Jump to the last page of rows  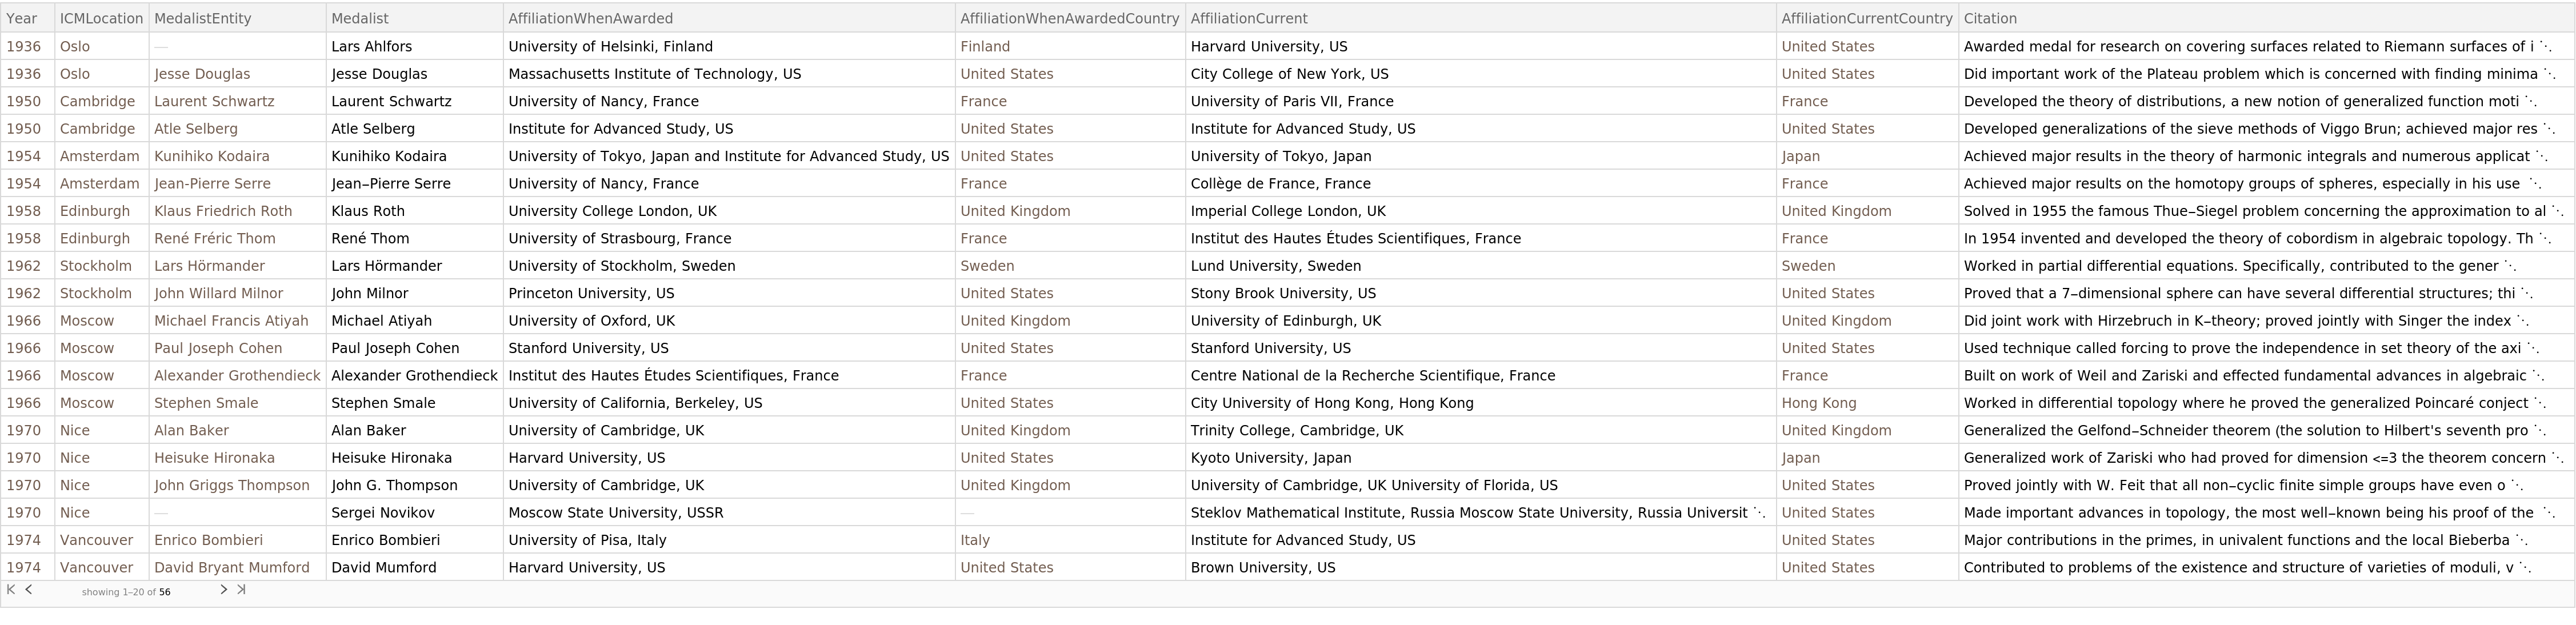click(x=241, y=590)
